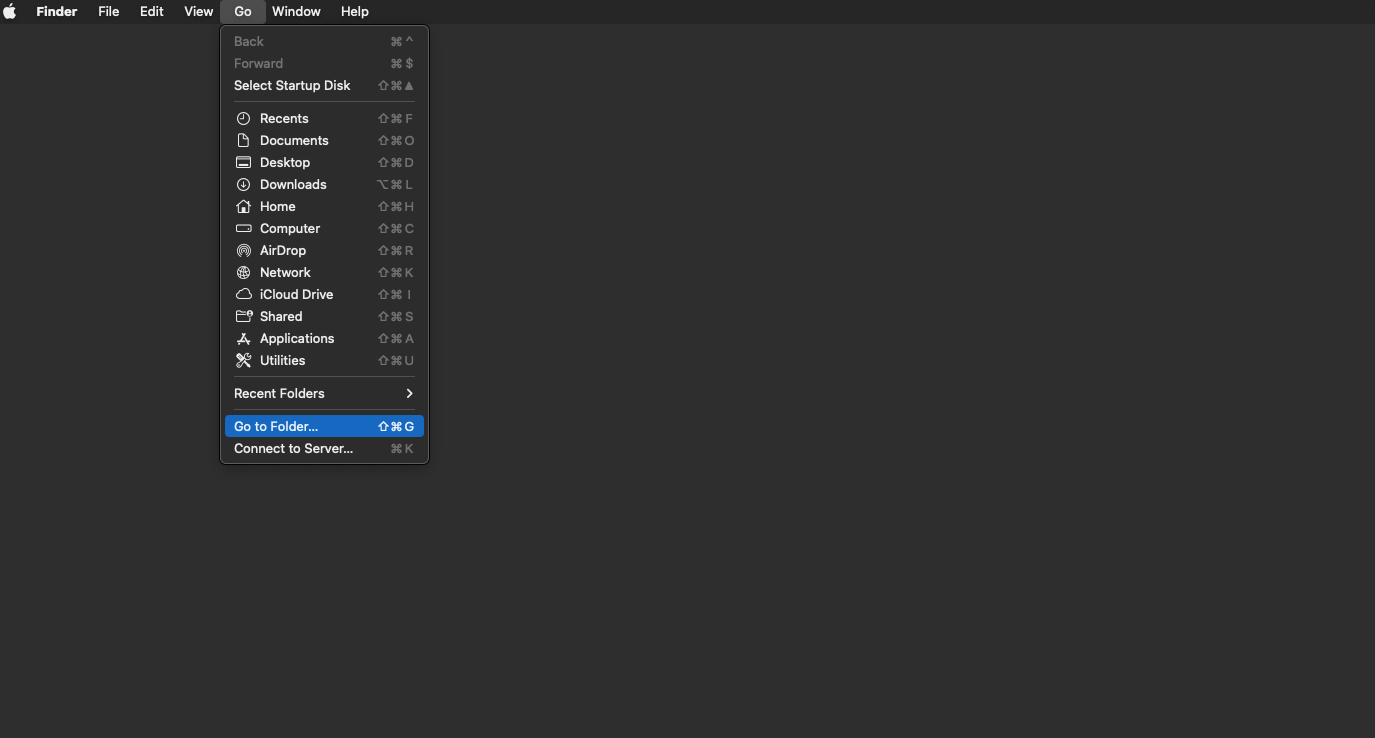Image resolution: width=1375 pixels, height=738 pixels.
Task: Go to Documents
Action: pos(324,141)
